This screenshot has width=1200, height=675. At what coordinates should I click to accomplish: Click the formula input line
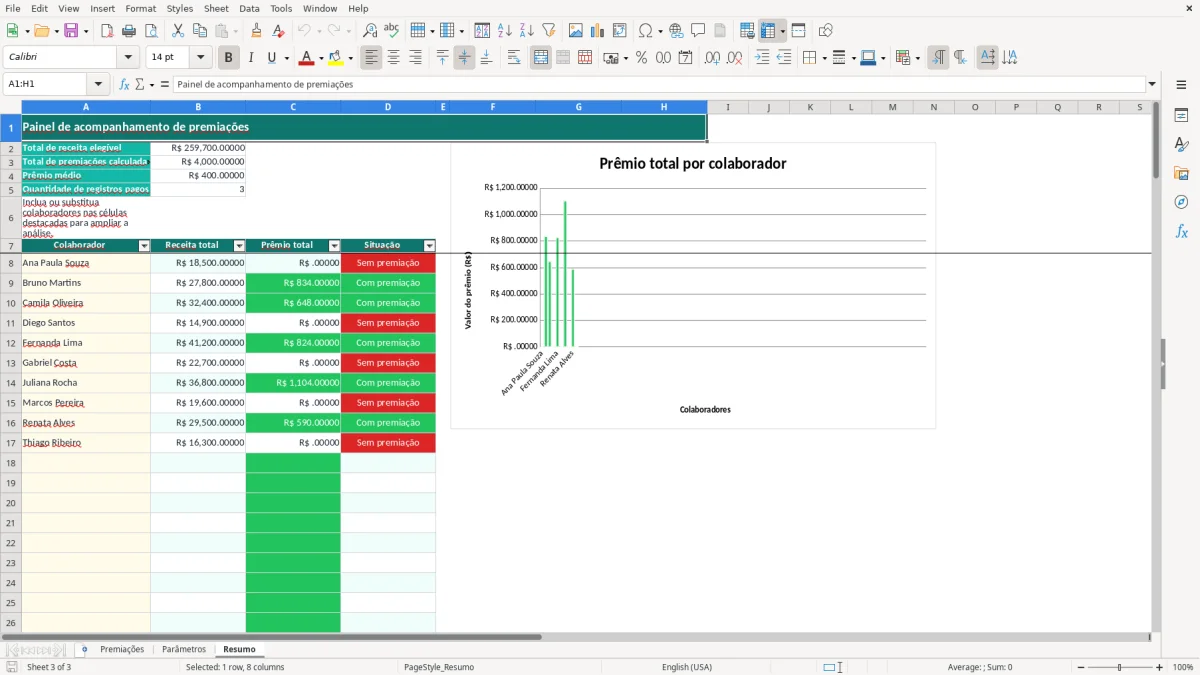coord(659,84)
